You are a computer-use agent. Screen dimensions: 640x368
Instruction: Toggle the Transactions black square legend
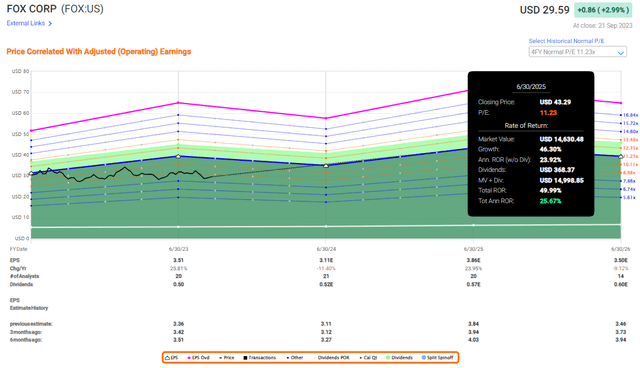tap(260, 358)
